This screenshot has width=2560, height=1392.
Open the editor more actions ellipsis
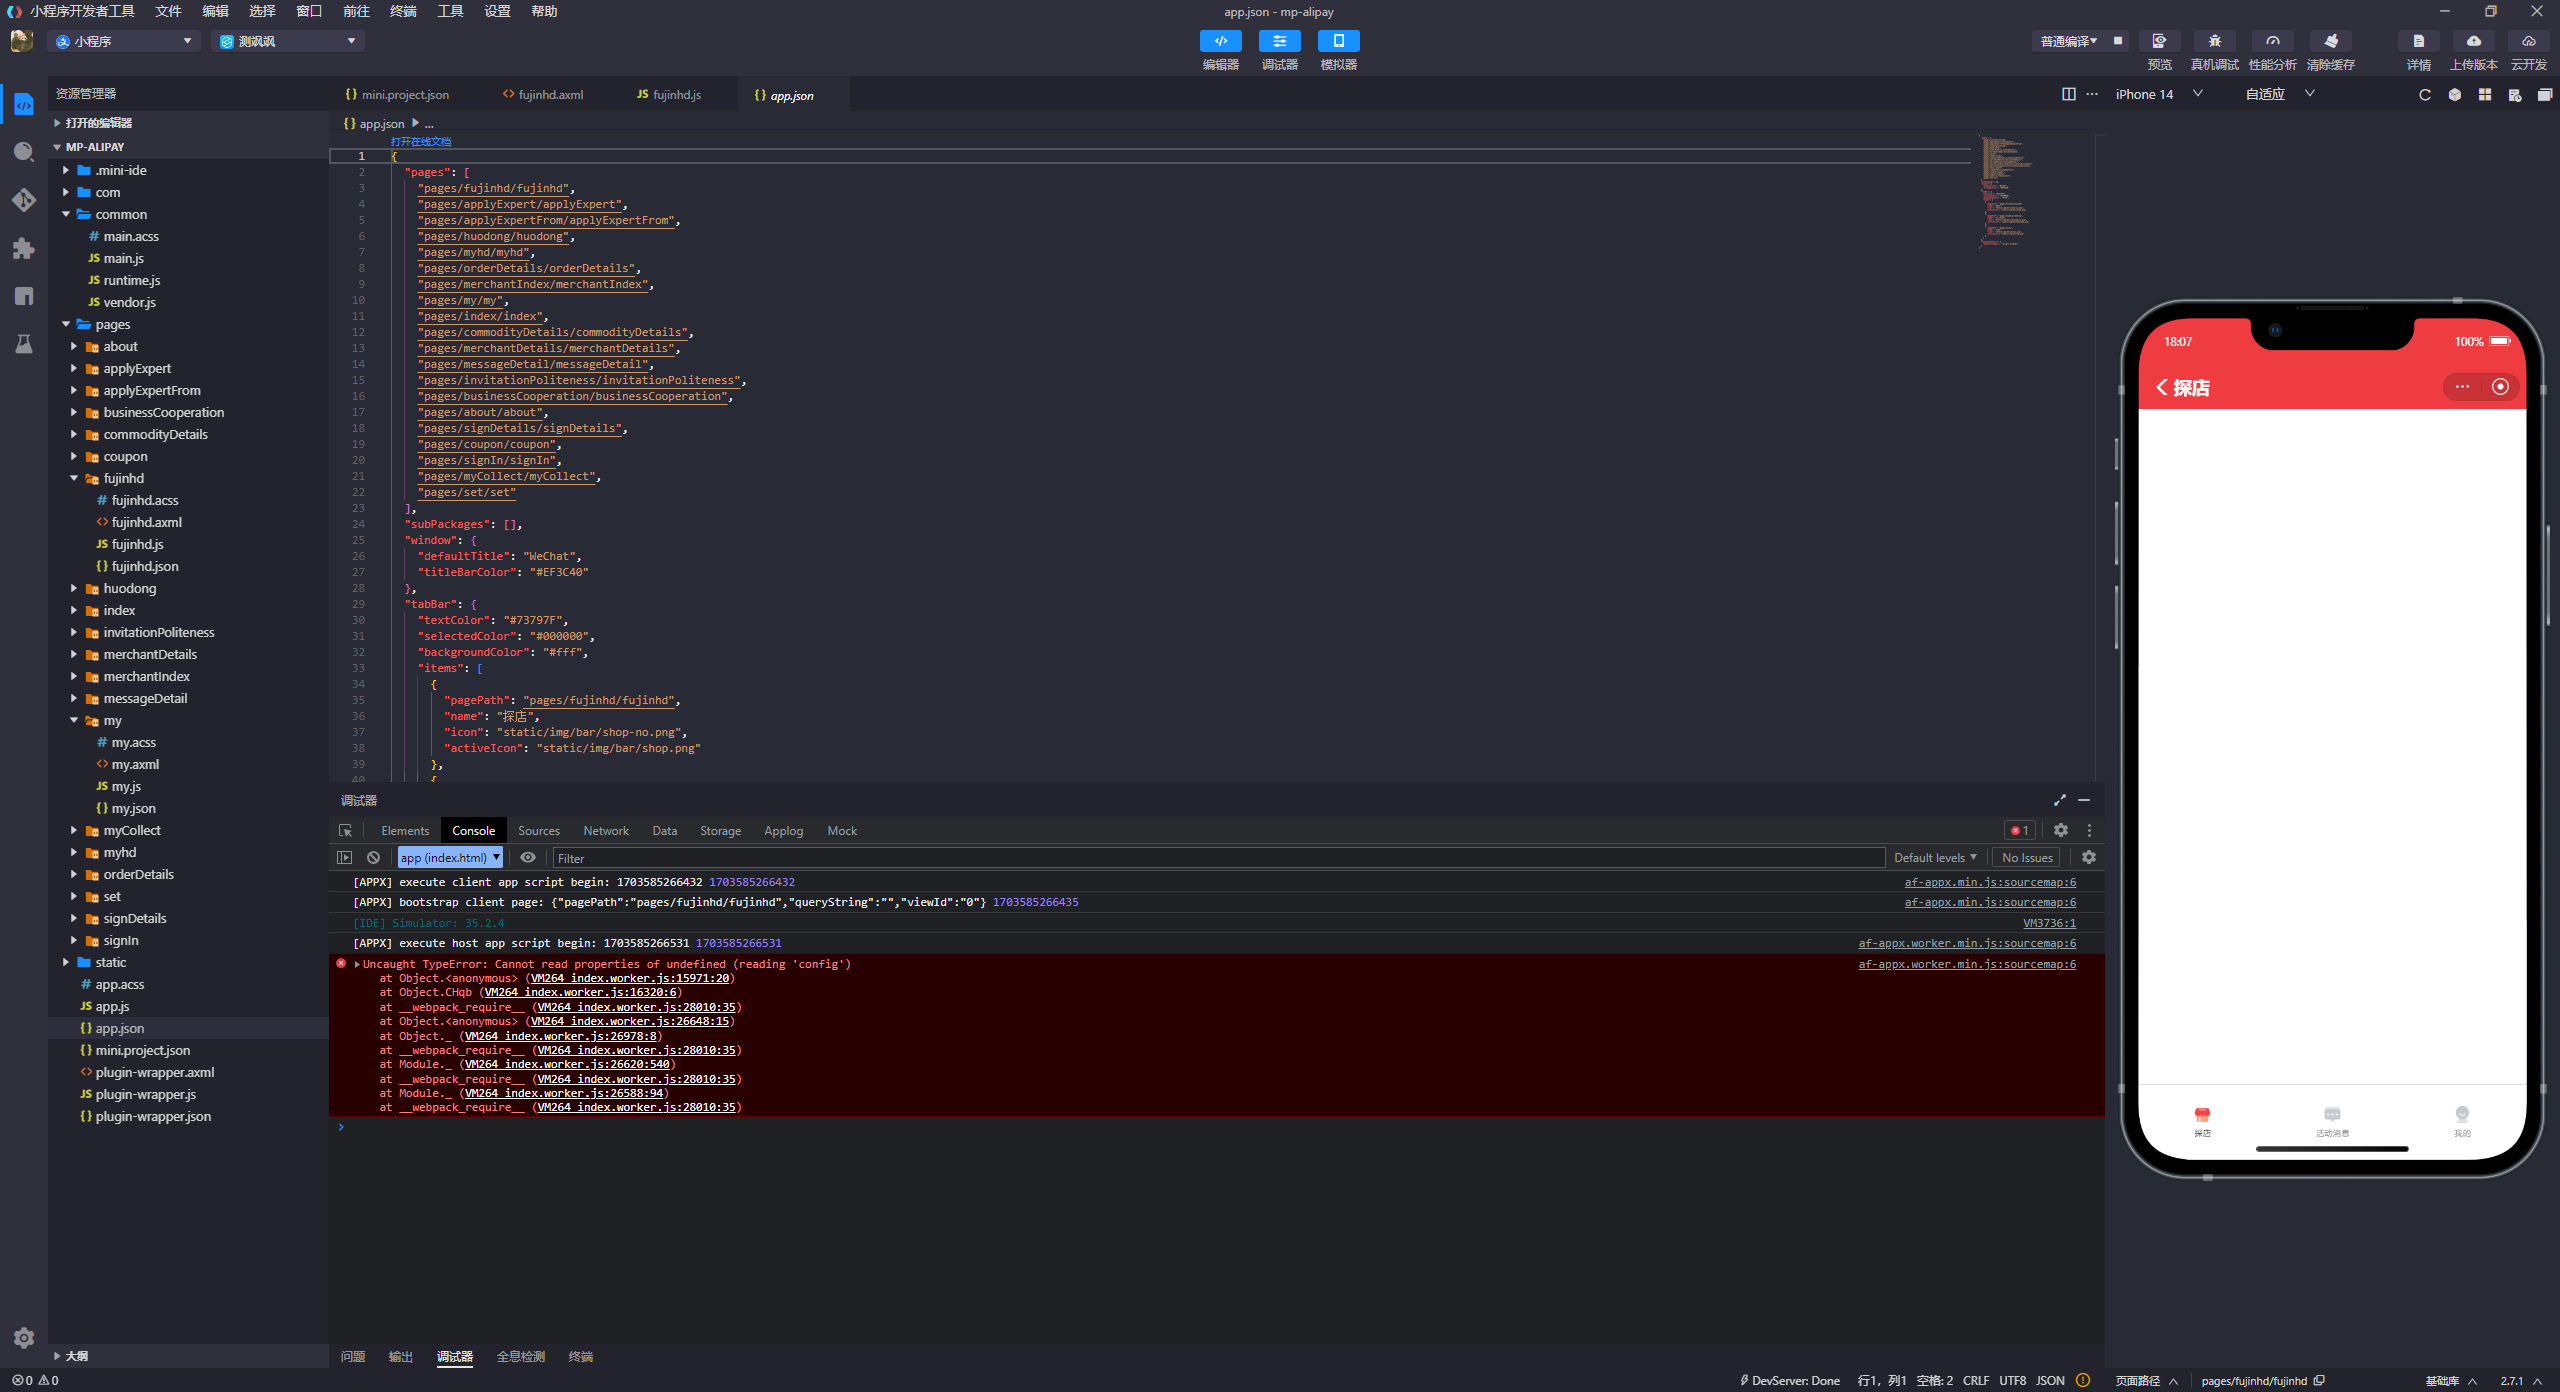point(2092,94)
